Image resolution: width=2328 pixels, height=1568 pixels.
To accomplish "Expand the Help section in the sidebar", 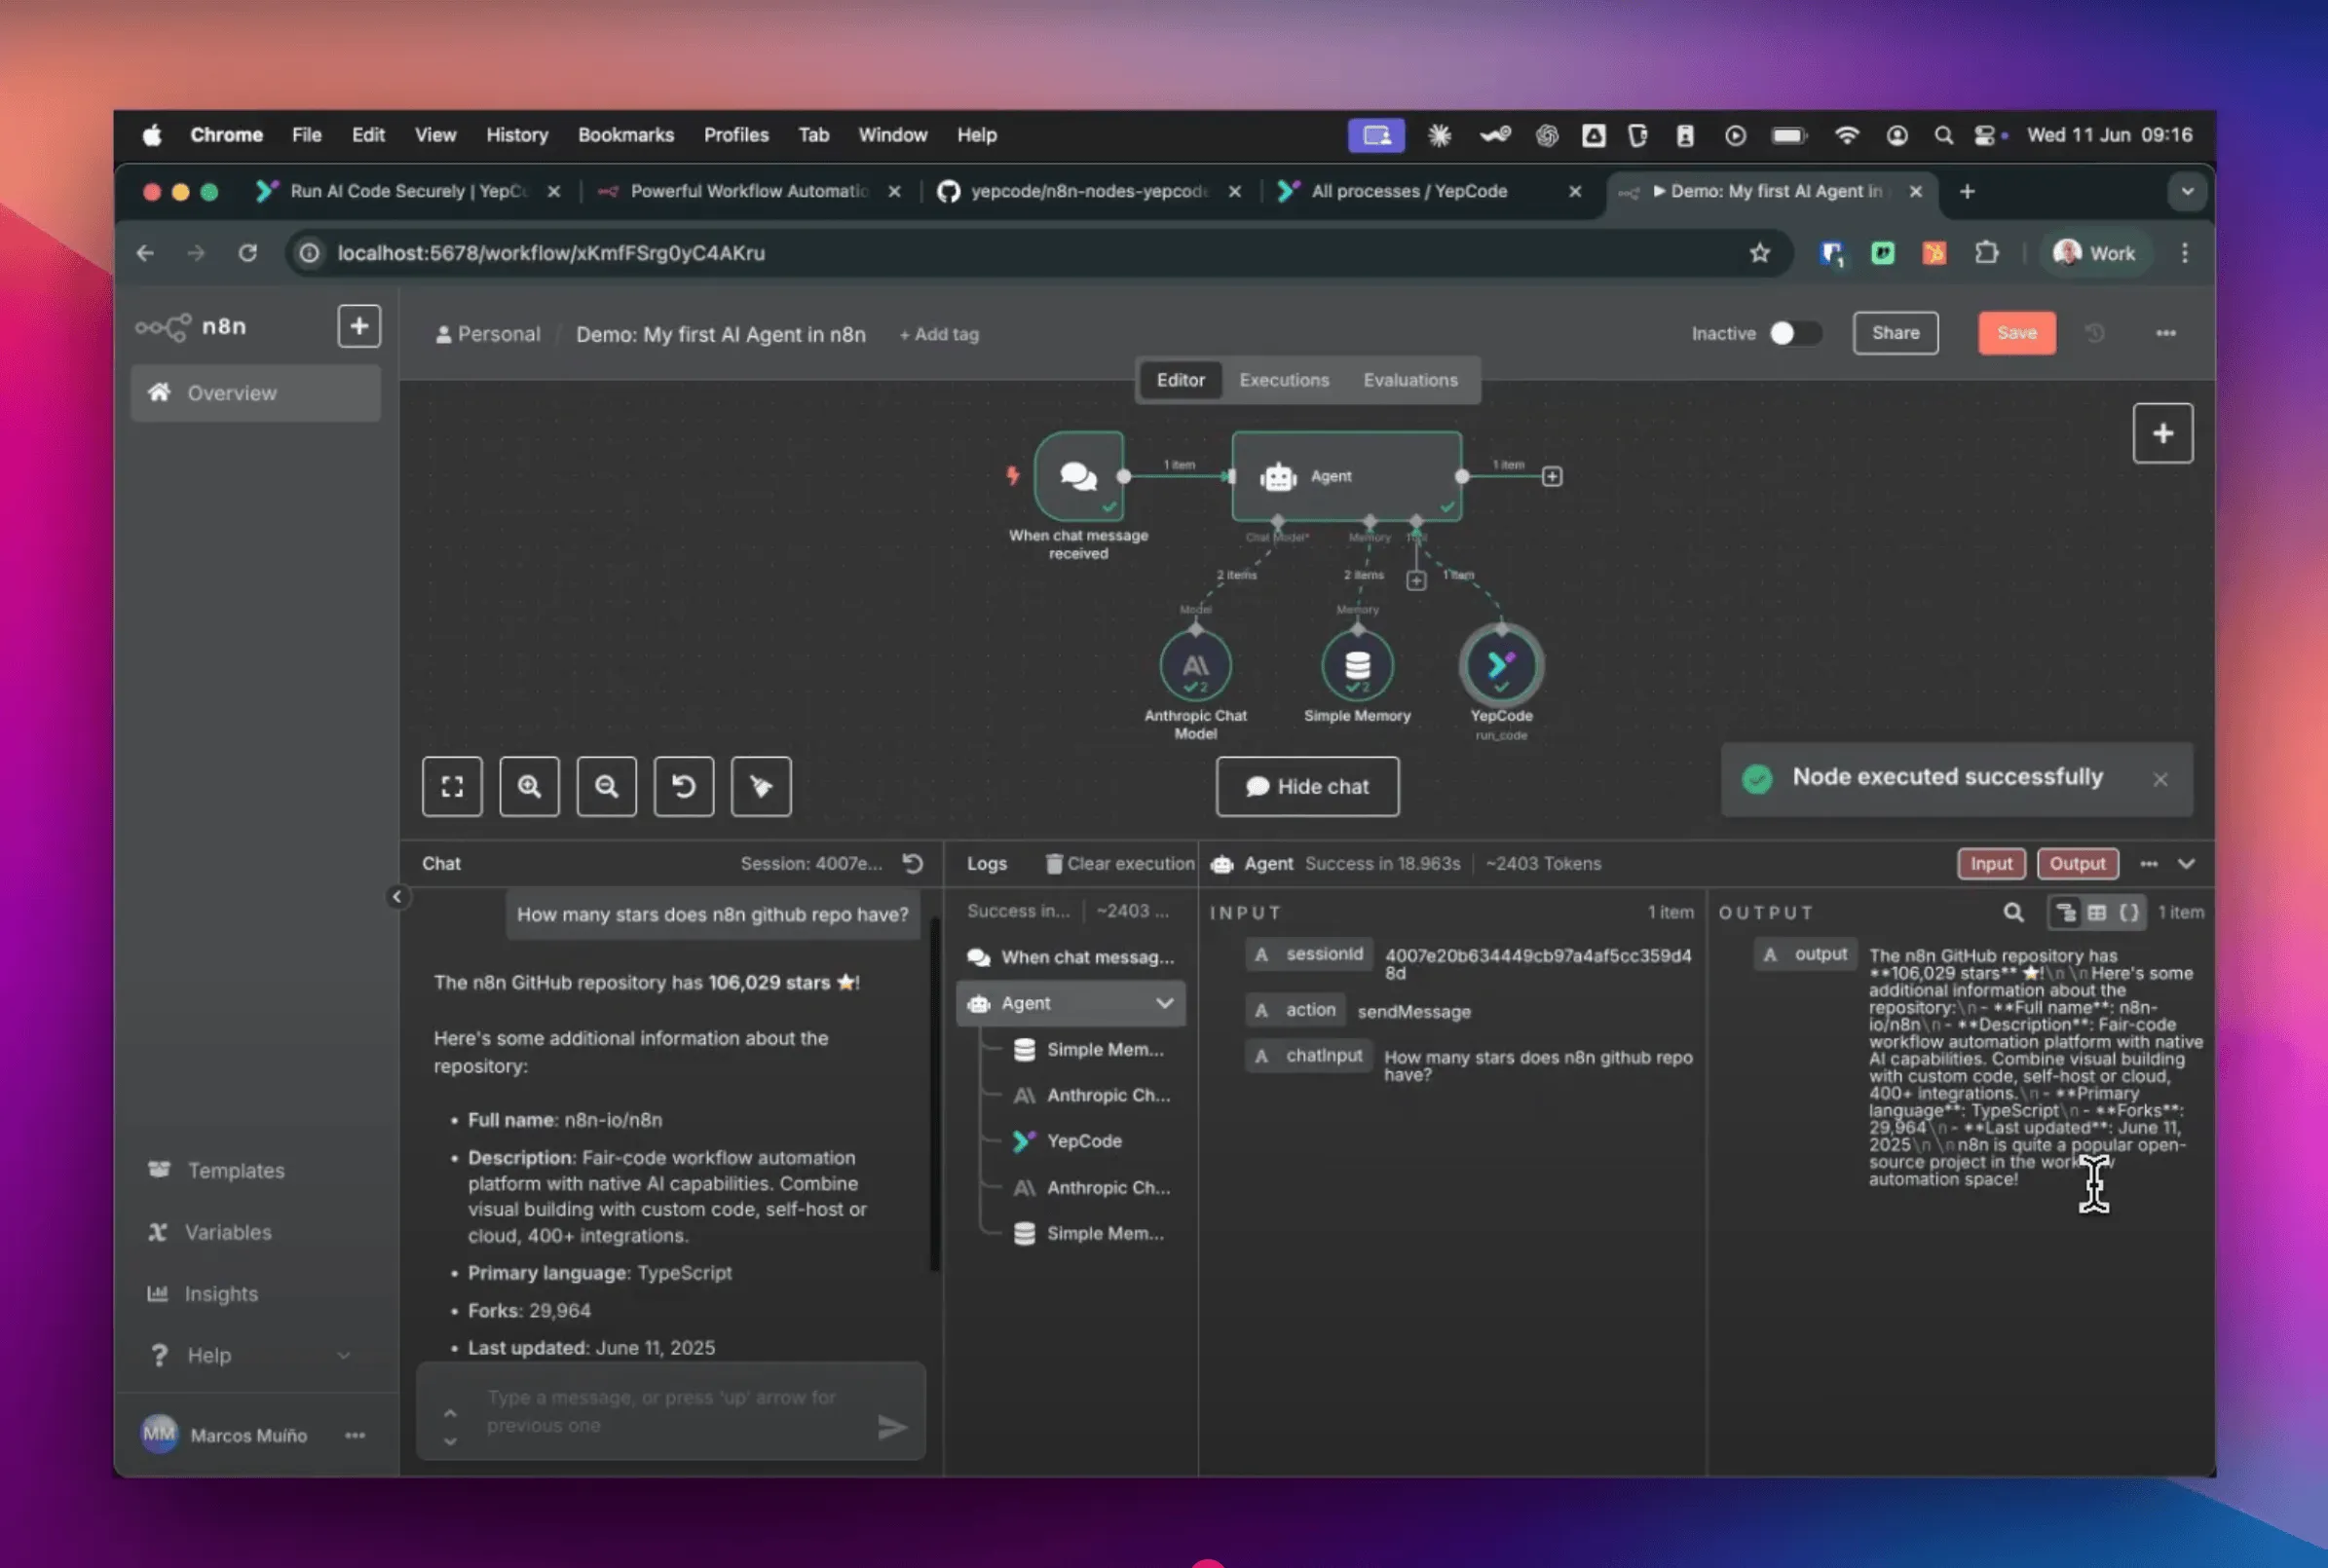I will point(345,1355).
